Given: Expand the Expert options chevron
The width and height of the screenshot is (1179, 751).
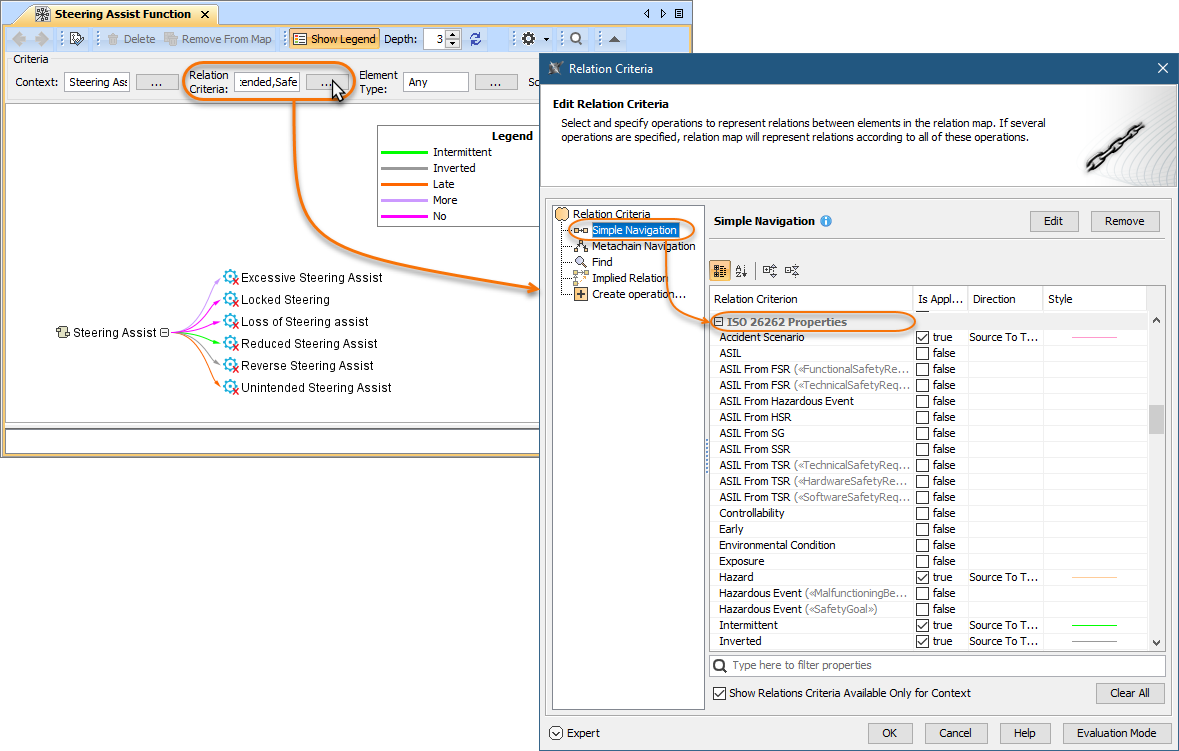Looking at the screenshot, I should pos(557,733).
